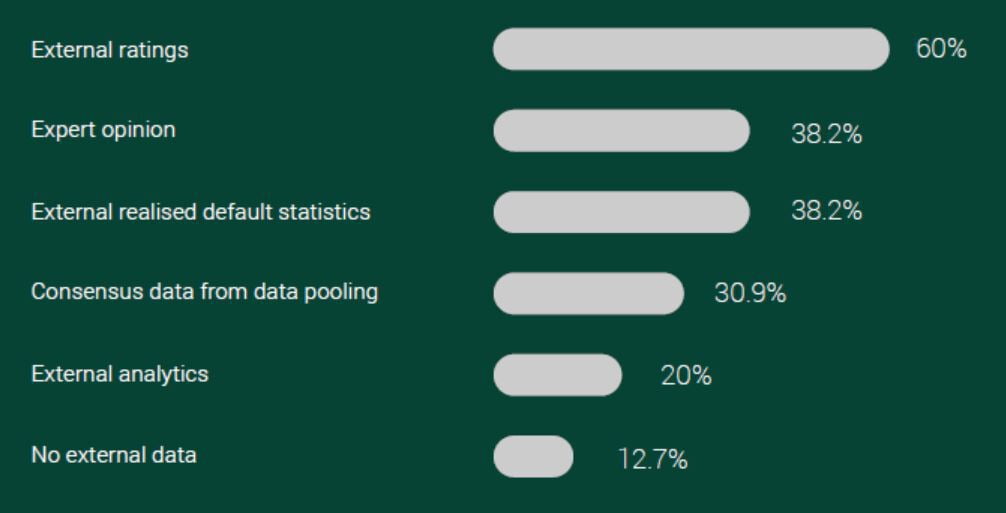The width and height of the screenshot is (1006, 513).
Task: Click the Consensus data from data pooling label
Action: 205,292
